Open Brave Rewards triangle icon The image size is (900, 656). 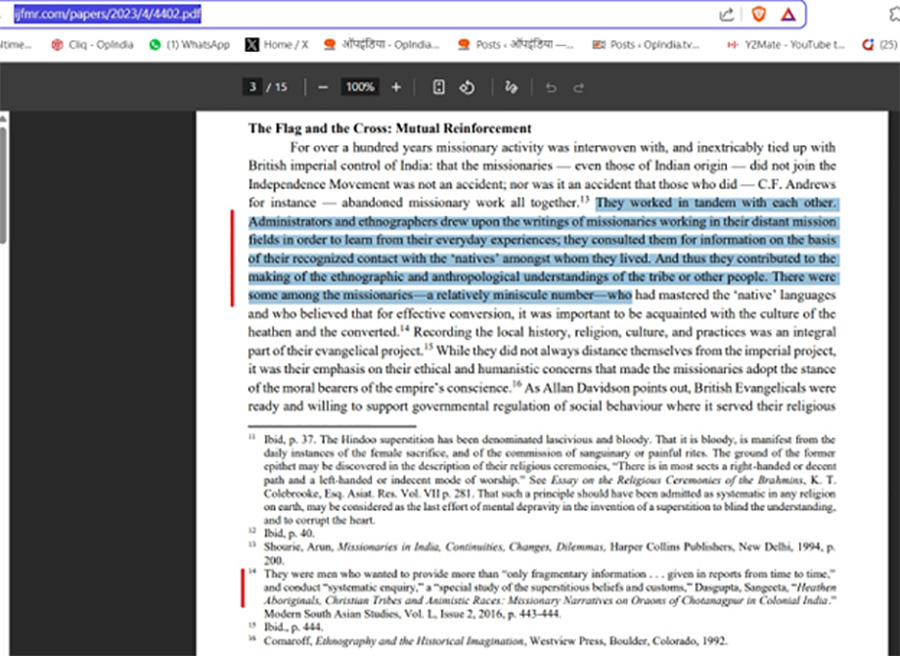tap(787, 15)
